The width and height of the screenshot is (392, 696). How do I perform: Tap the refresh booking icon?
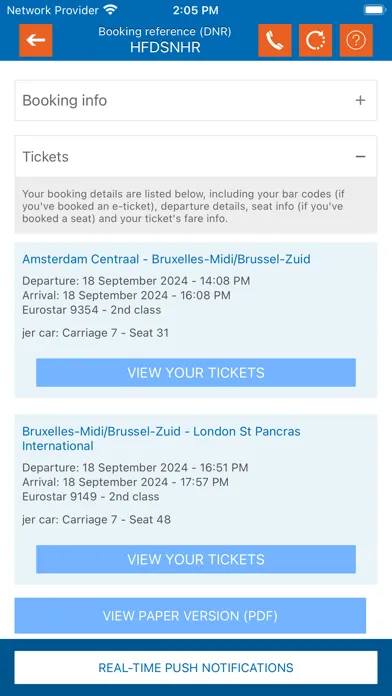(x=315, y=40)
